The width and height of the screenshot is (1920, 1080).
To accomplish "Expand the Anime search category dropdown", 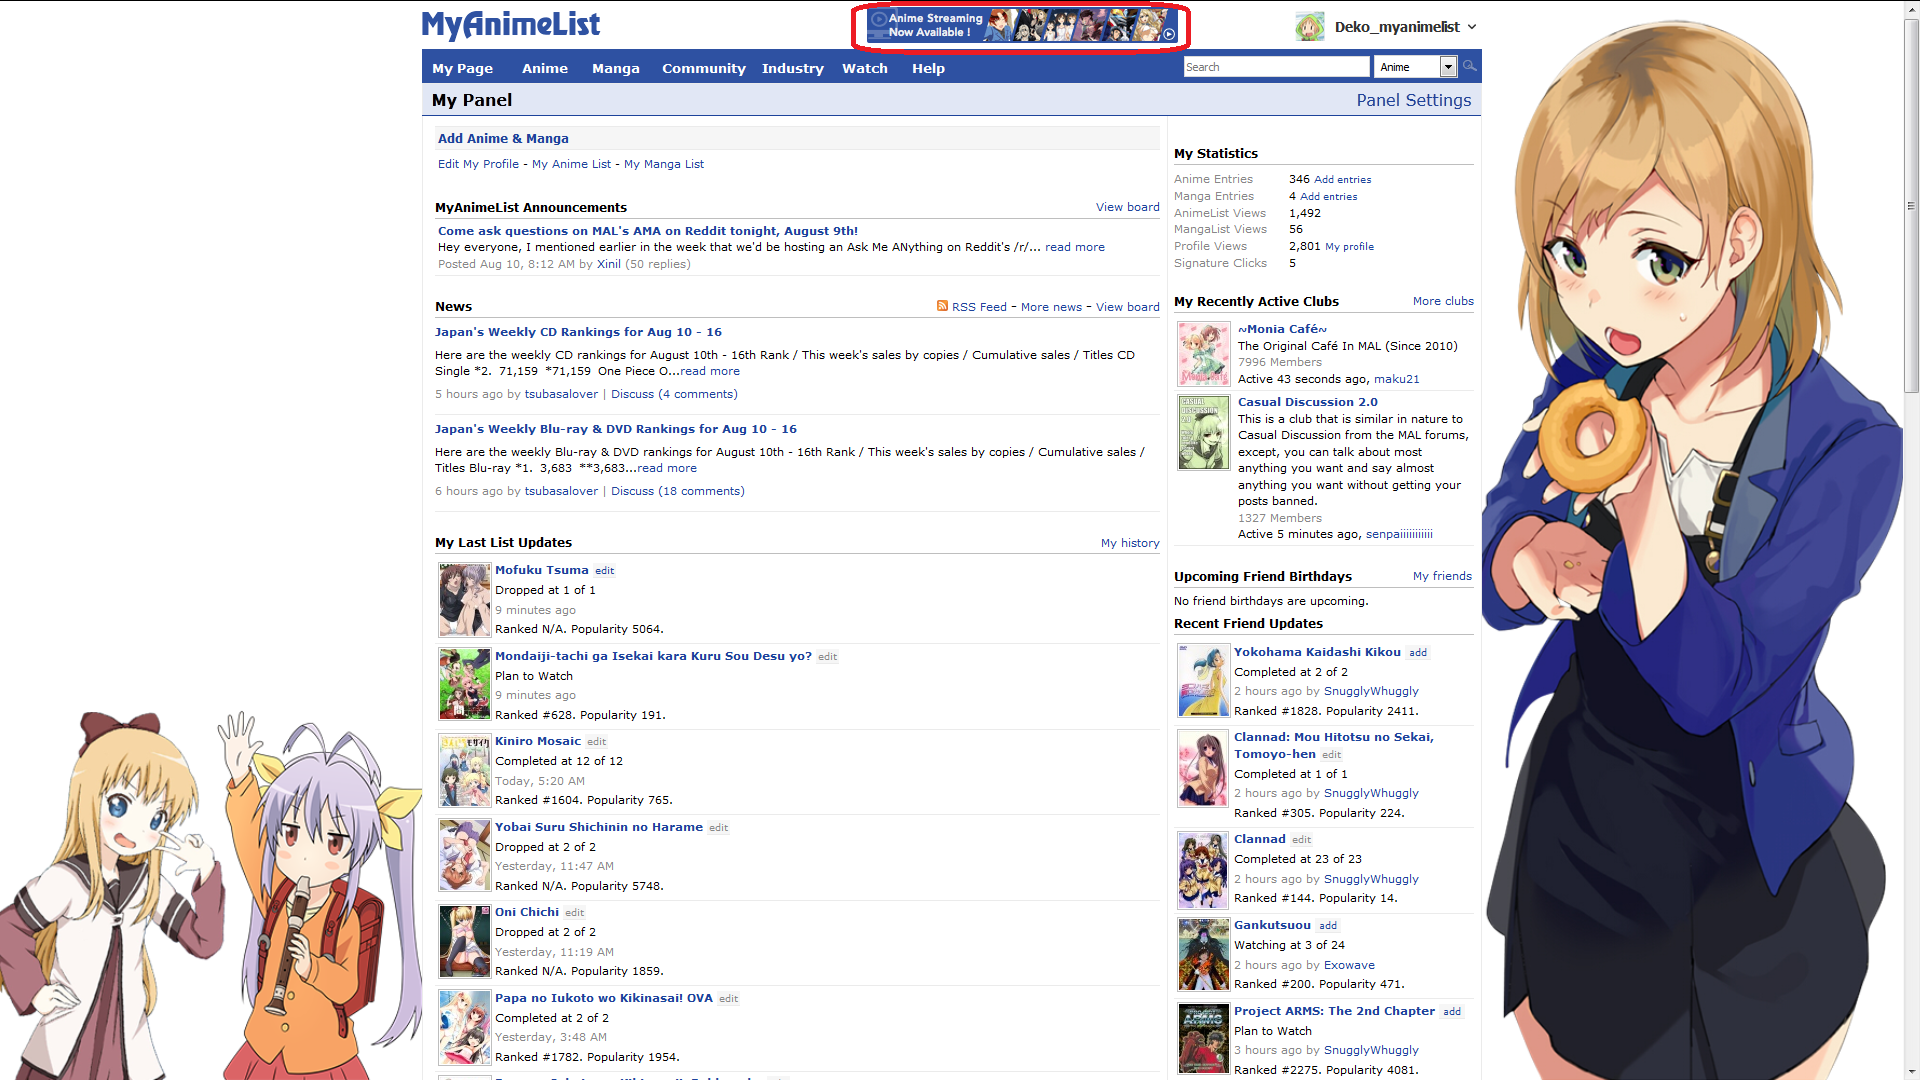I will [x=1447, y=67].
